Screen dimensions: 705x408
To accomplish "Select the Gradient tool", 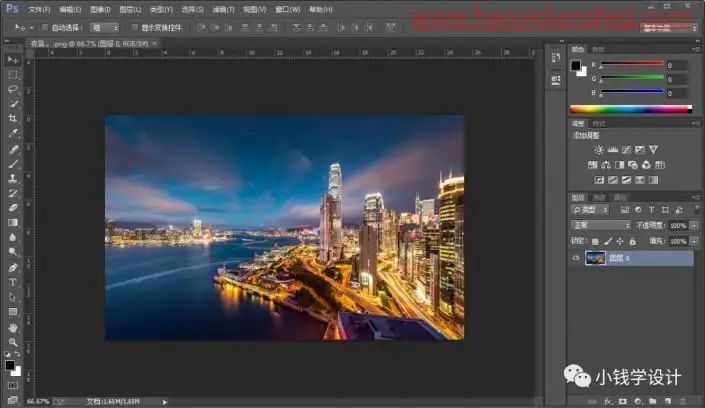I will tap(13, 223).
